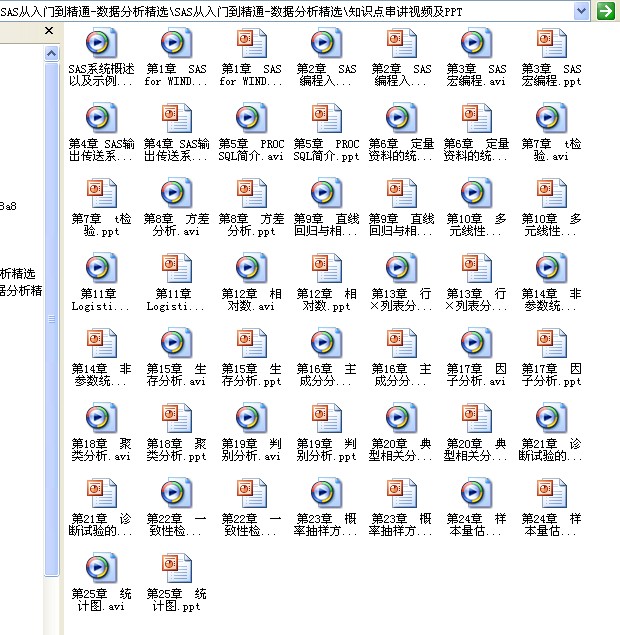The height and width of the screenshot is (635, 620).
Task: Click the file name 第1章 SAS for WIND... under the presentation icon
Action: pyautogui.click(x=251, y=75)
